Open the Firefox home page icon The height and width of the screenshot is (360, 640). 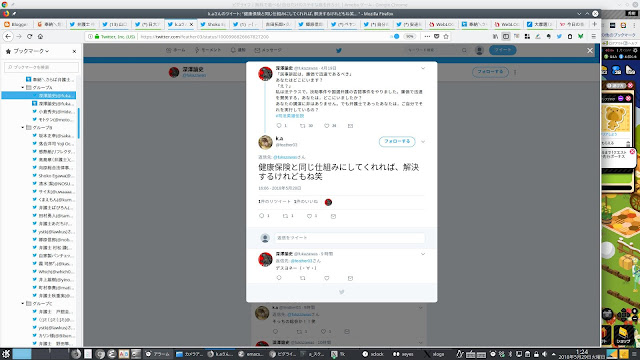40,36
